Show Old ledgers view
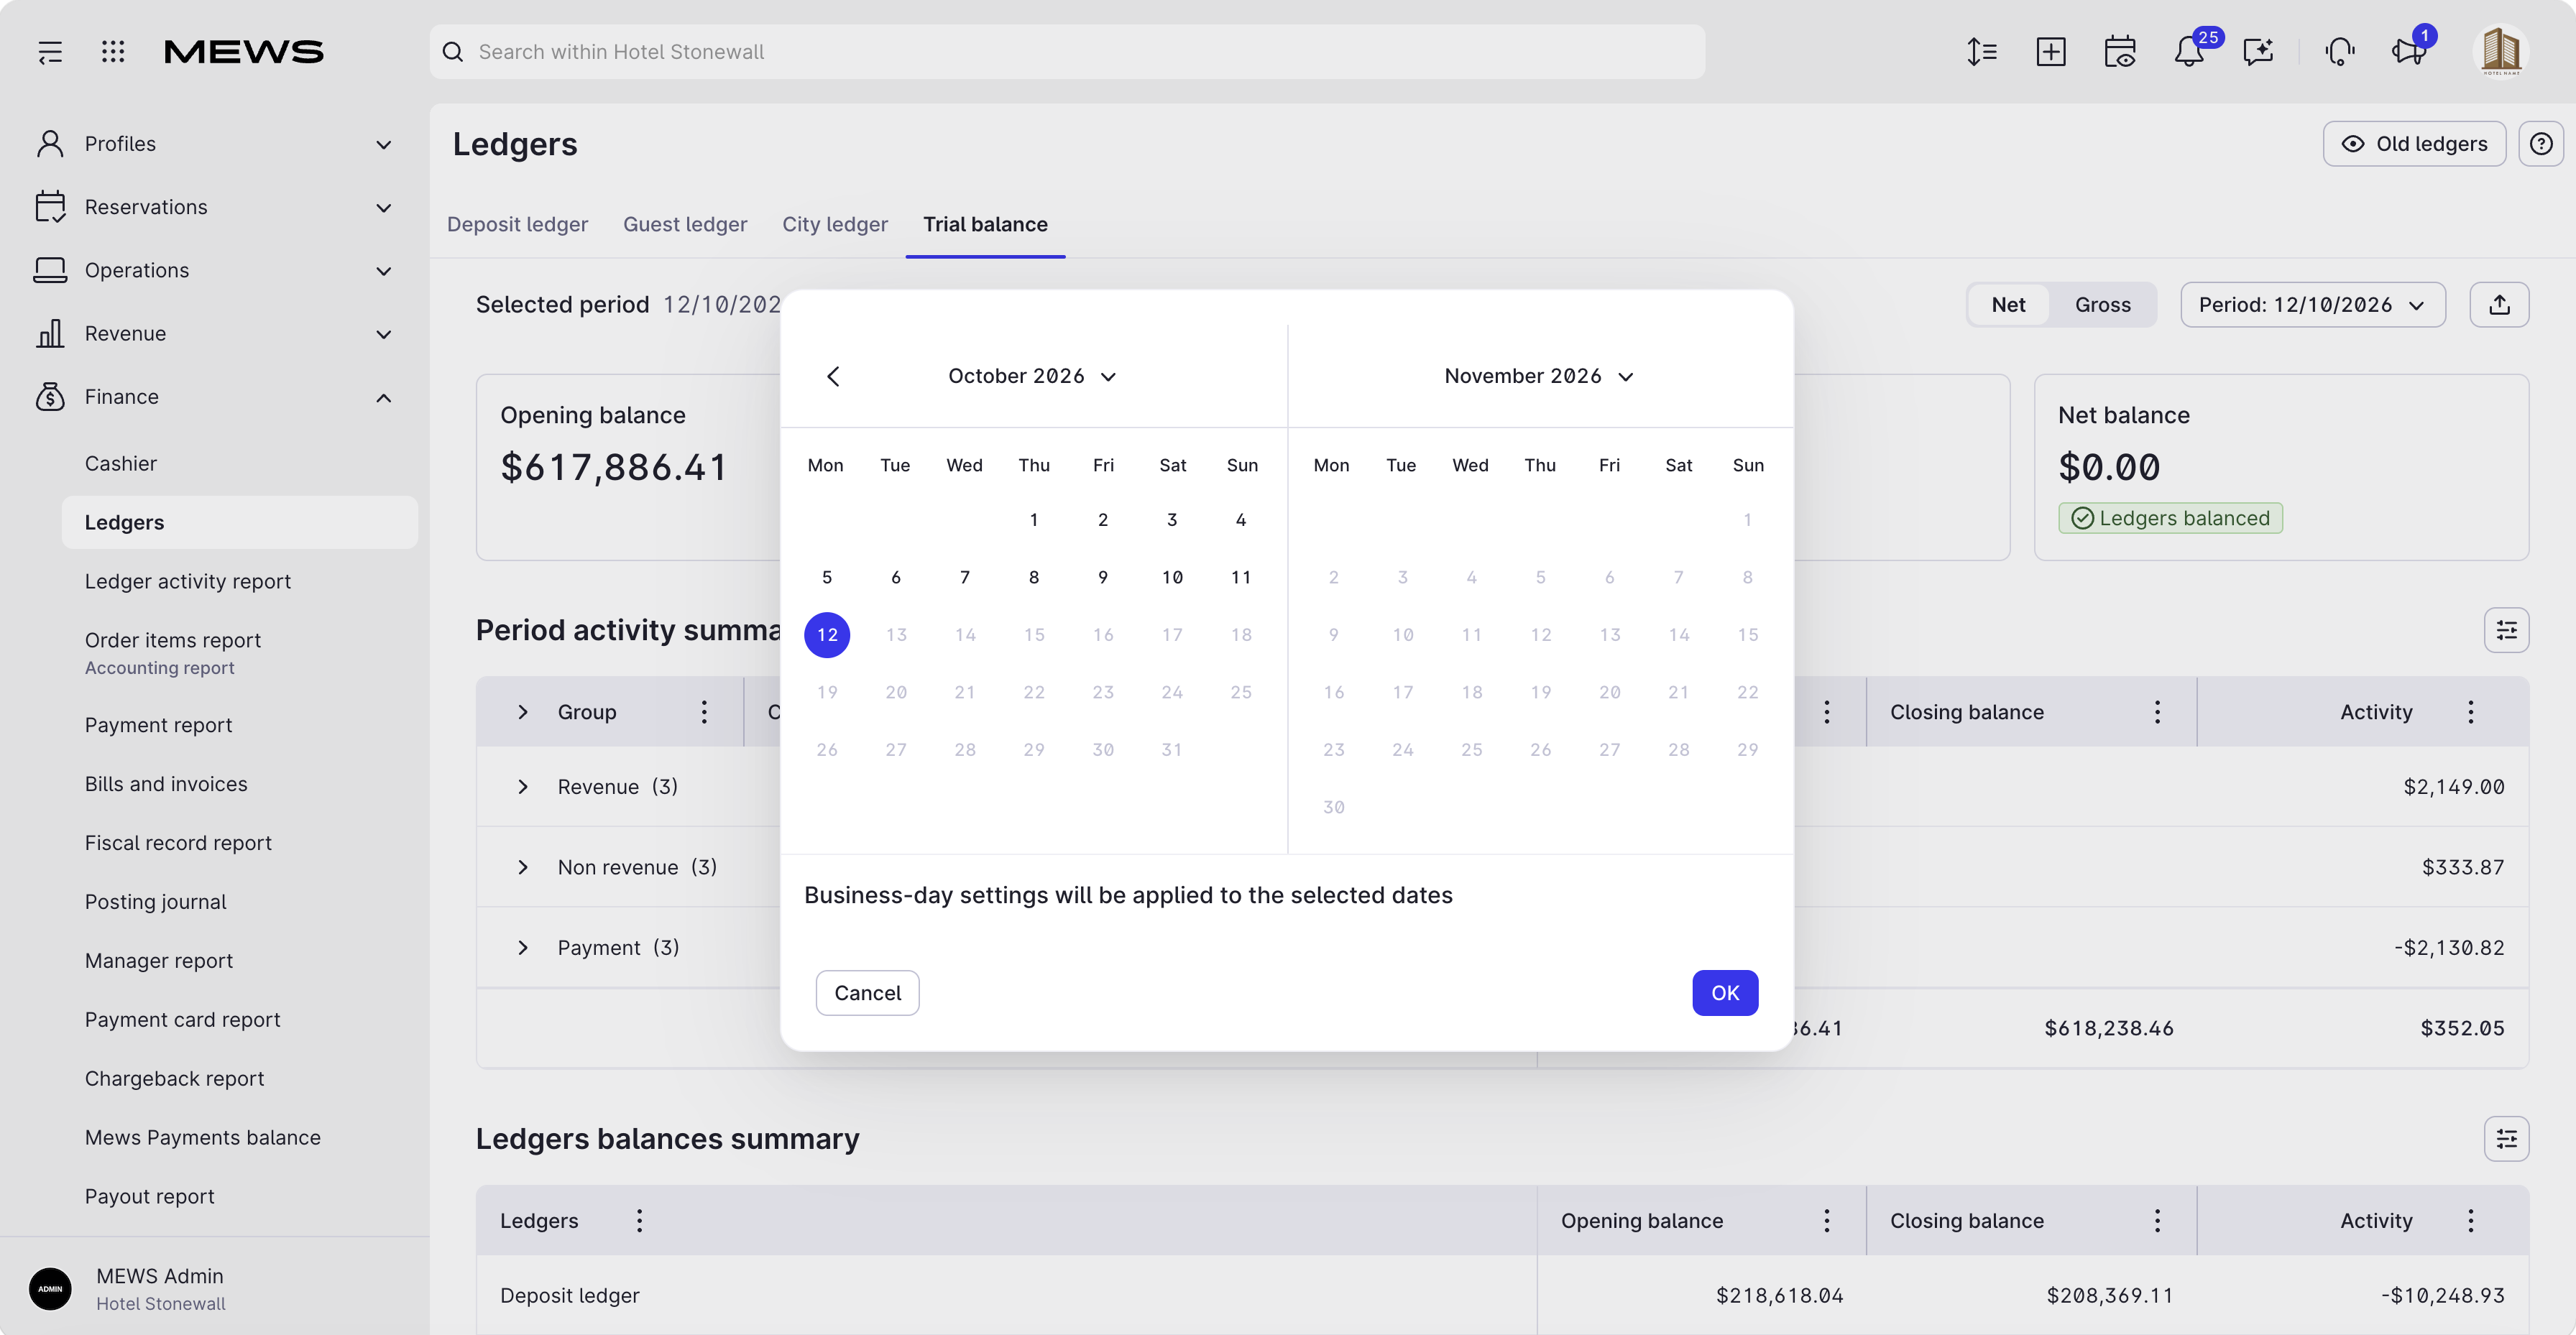This screenshot has height=1335, width=2576. point(2414,144)
